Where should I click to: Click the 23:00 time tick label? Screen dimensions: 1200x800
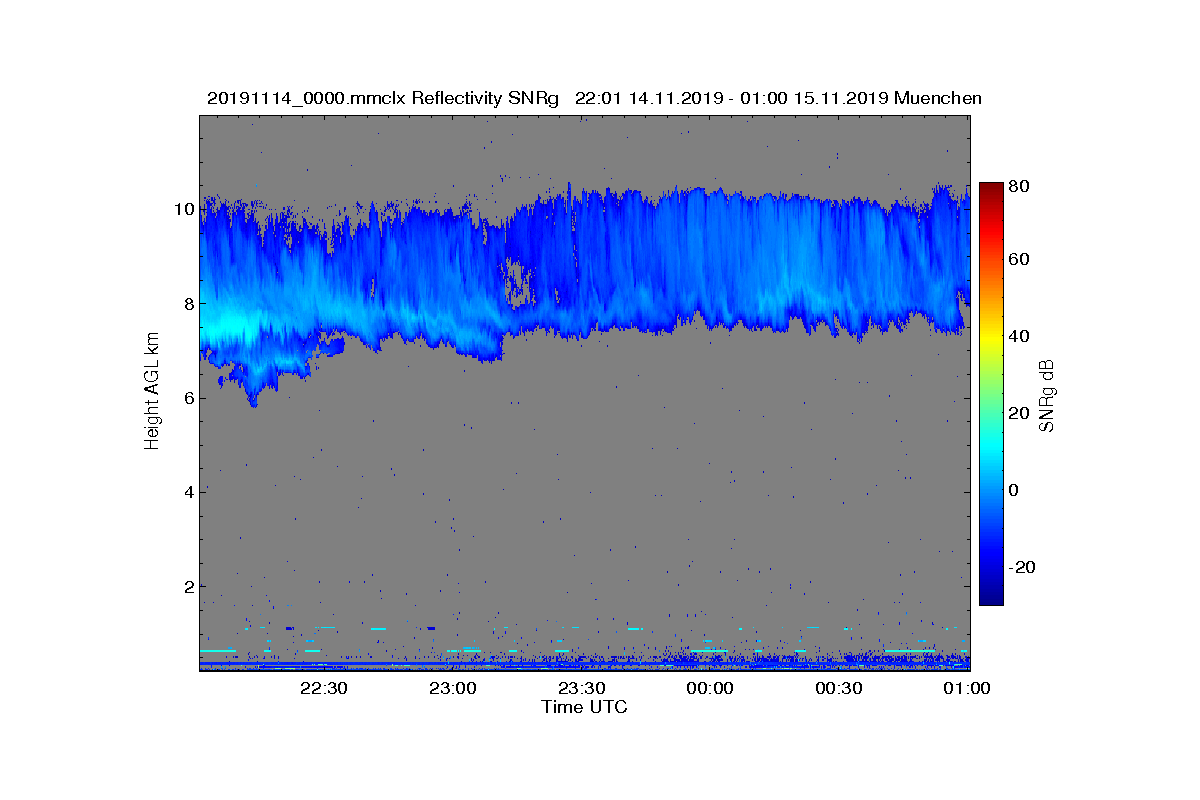[452, 688]
